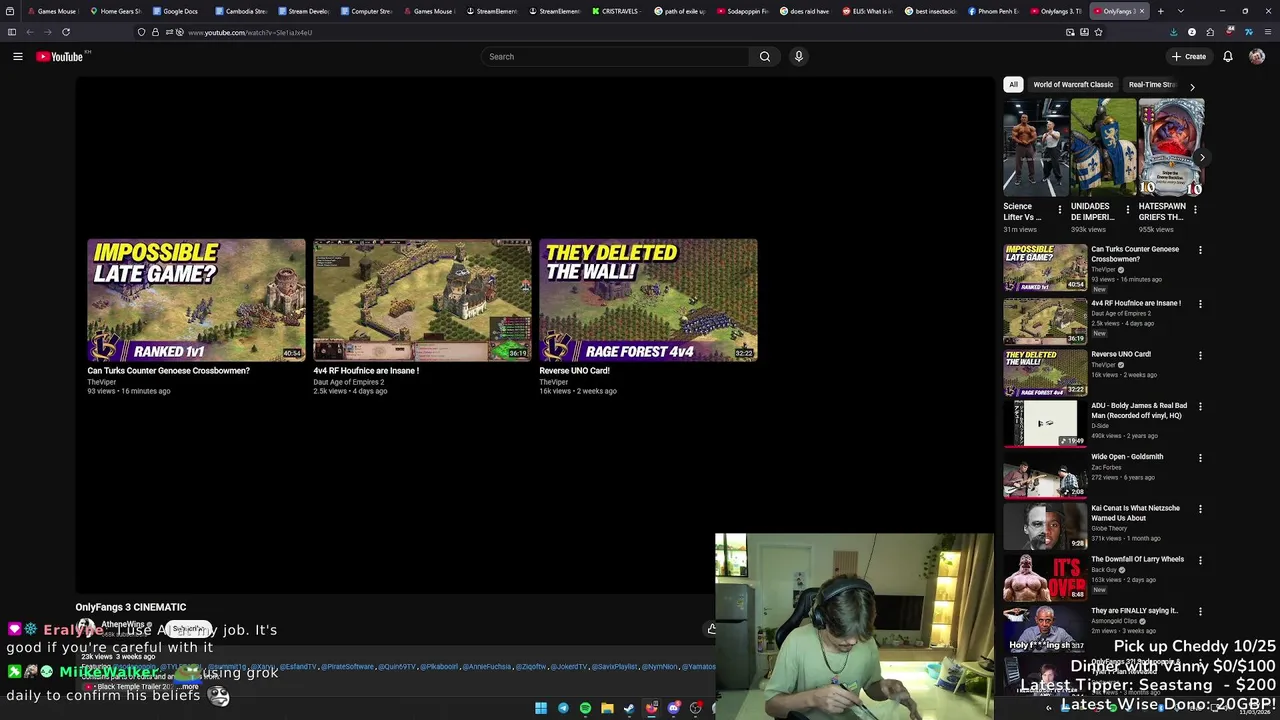Start voice search with microphone icon

tap(798, 57)
